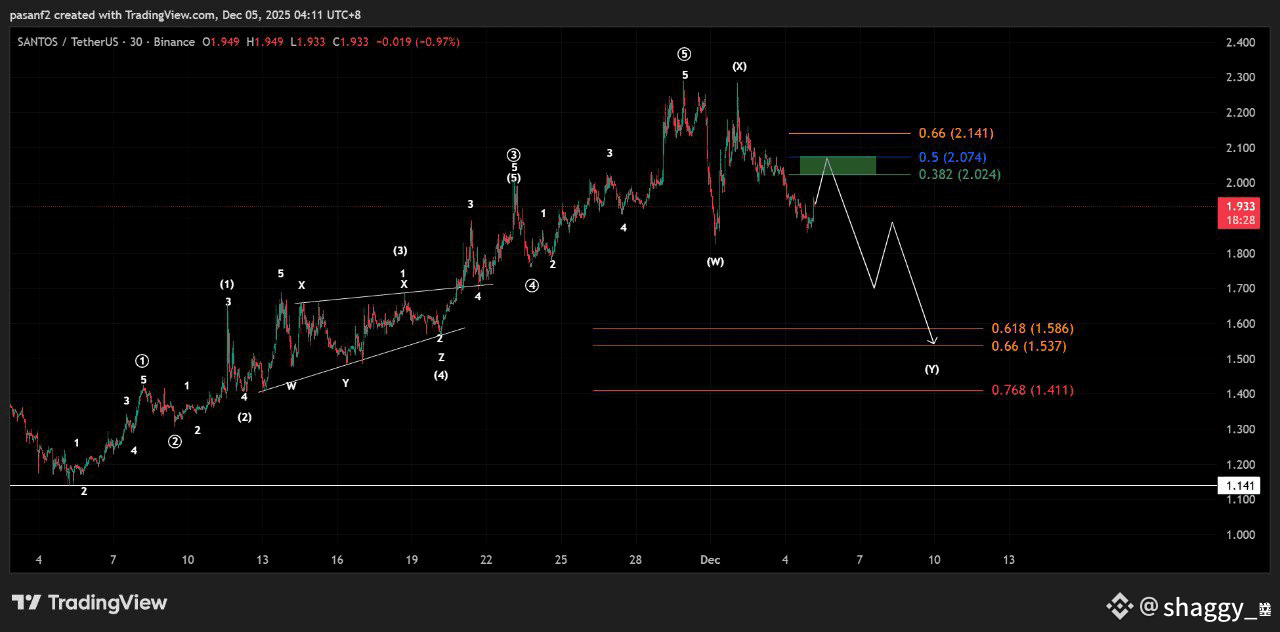
Task: Click the (4) wave label
Action: click(440, 375)
